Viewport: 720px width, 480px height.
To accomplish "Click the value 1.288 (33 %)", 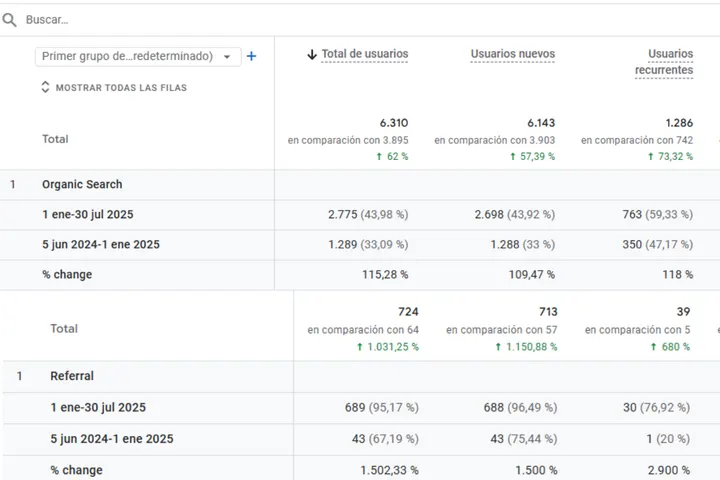I will click(523, 244).
